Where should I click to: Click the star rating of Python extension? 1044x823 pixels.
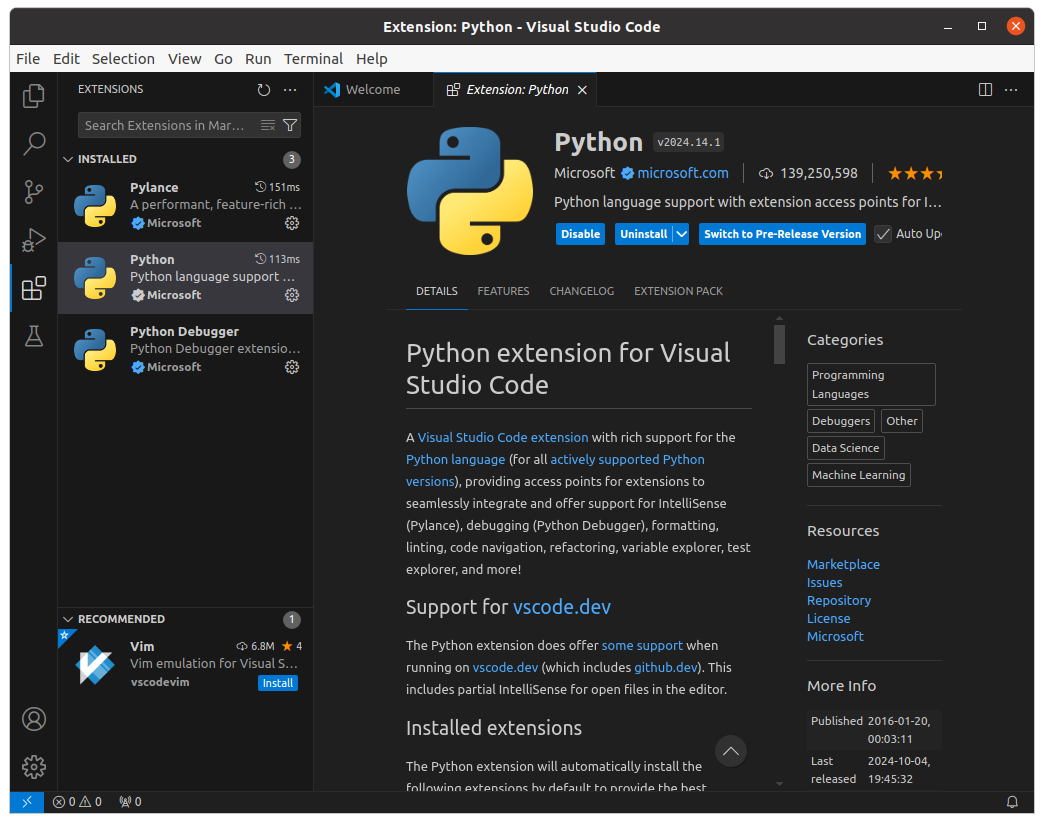click(x=914, y=174)
